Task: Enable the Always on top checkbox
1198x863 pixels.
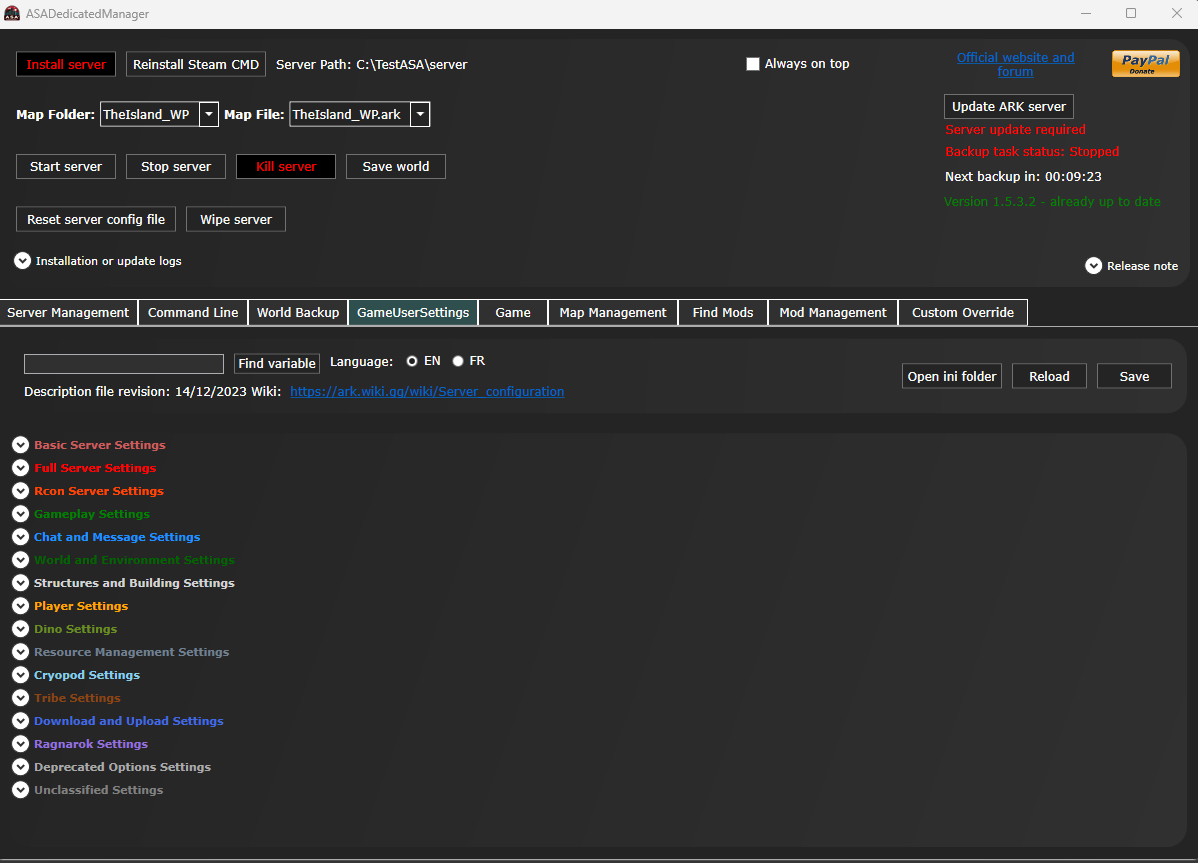Action: pyautogui.click(x=753, y=64)
